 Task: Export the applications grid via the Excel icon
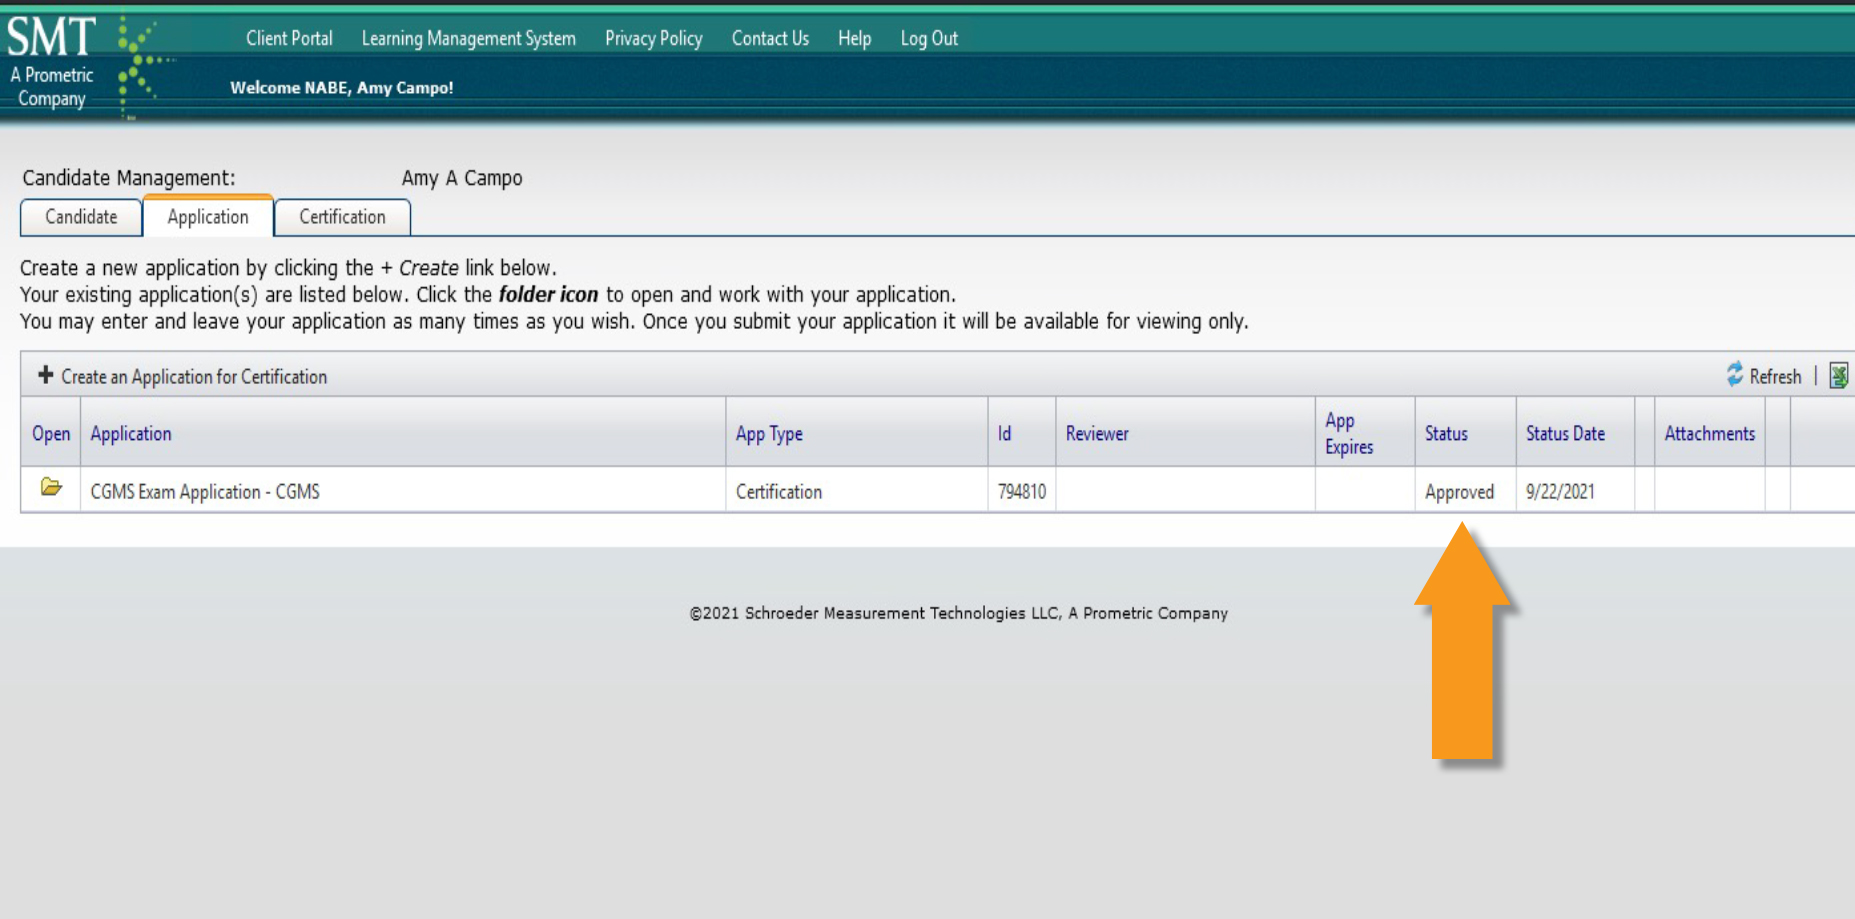(x=1838, y=376)
